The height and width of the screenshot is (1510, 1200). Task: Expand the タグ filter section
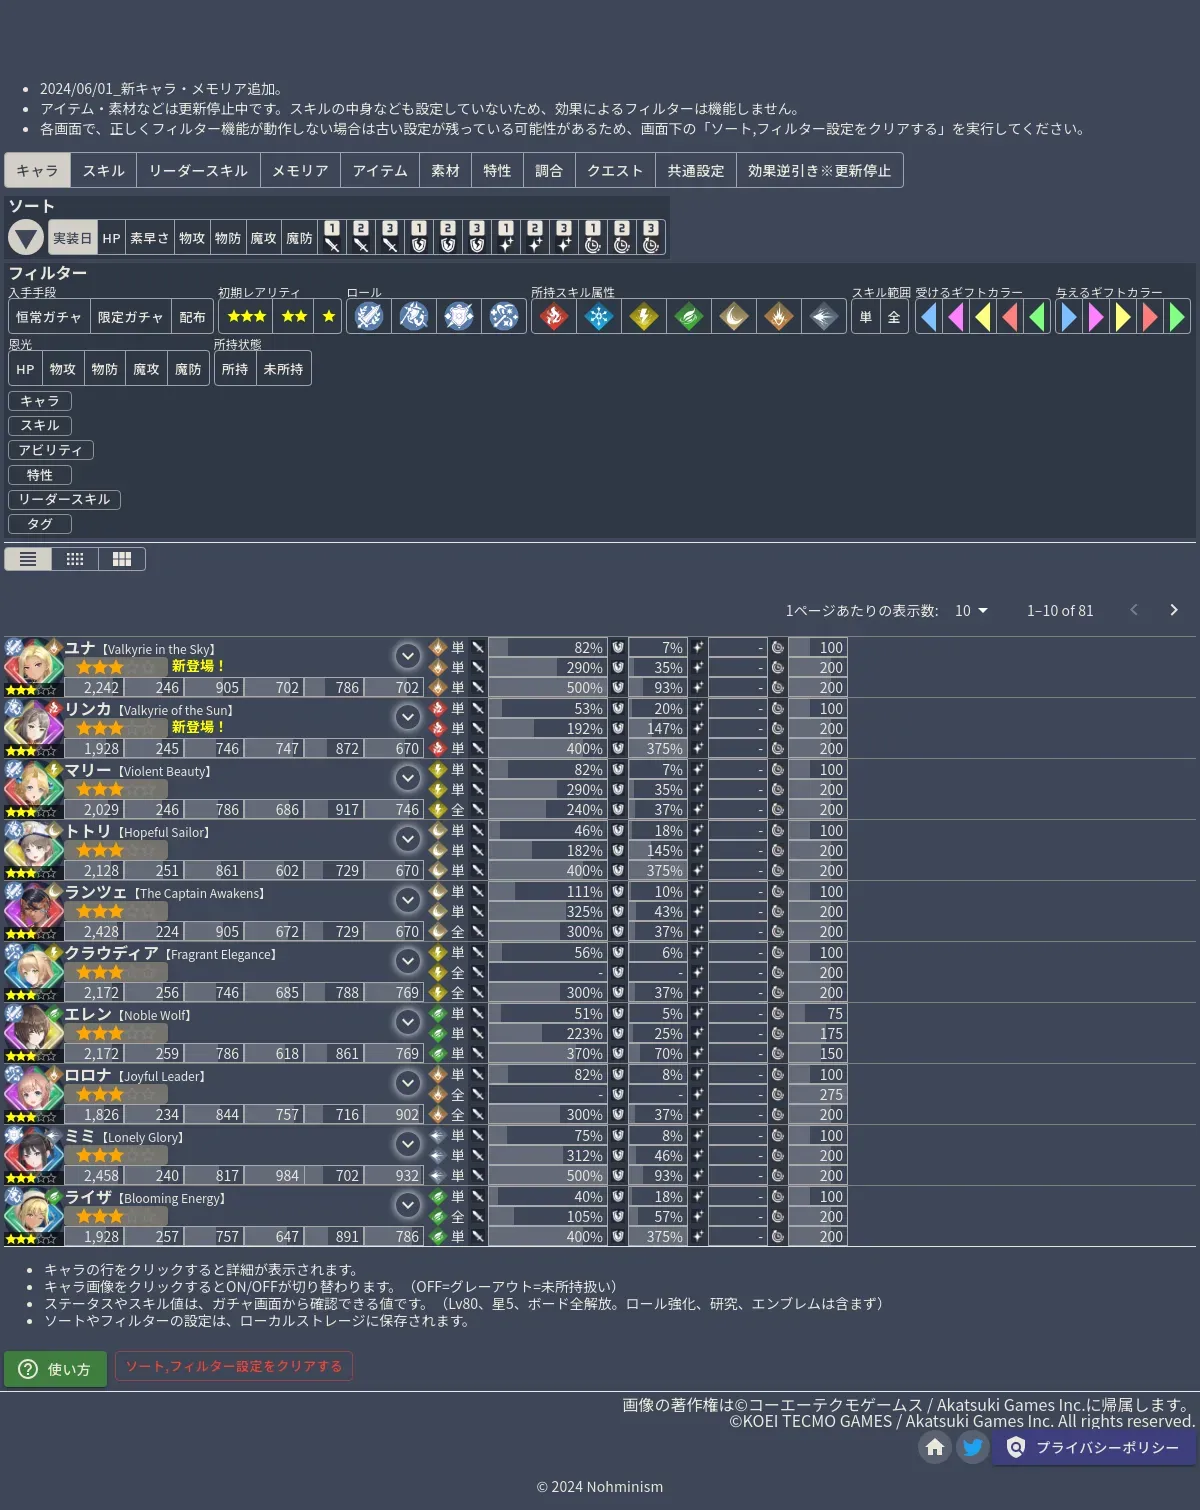40,524
